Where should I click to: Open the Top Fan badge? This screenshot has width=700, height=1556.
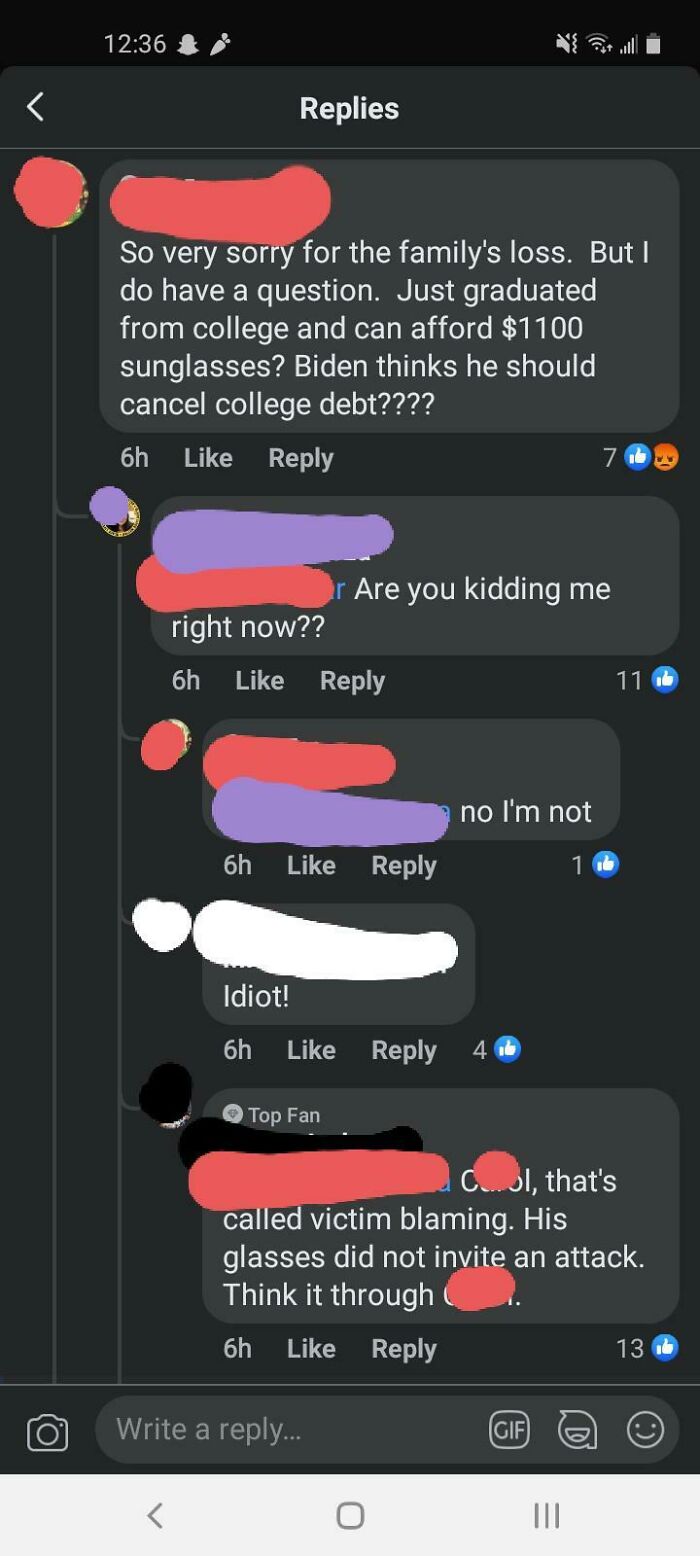pyautogui.click(x=272, y=1114)
